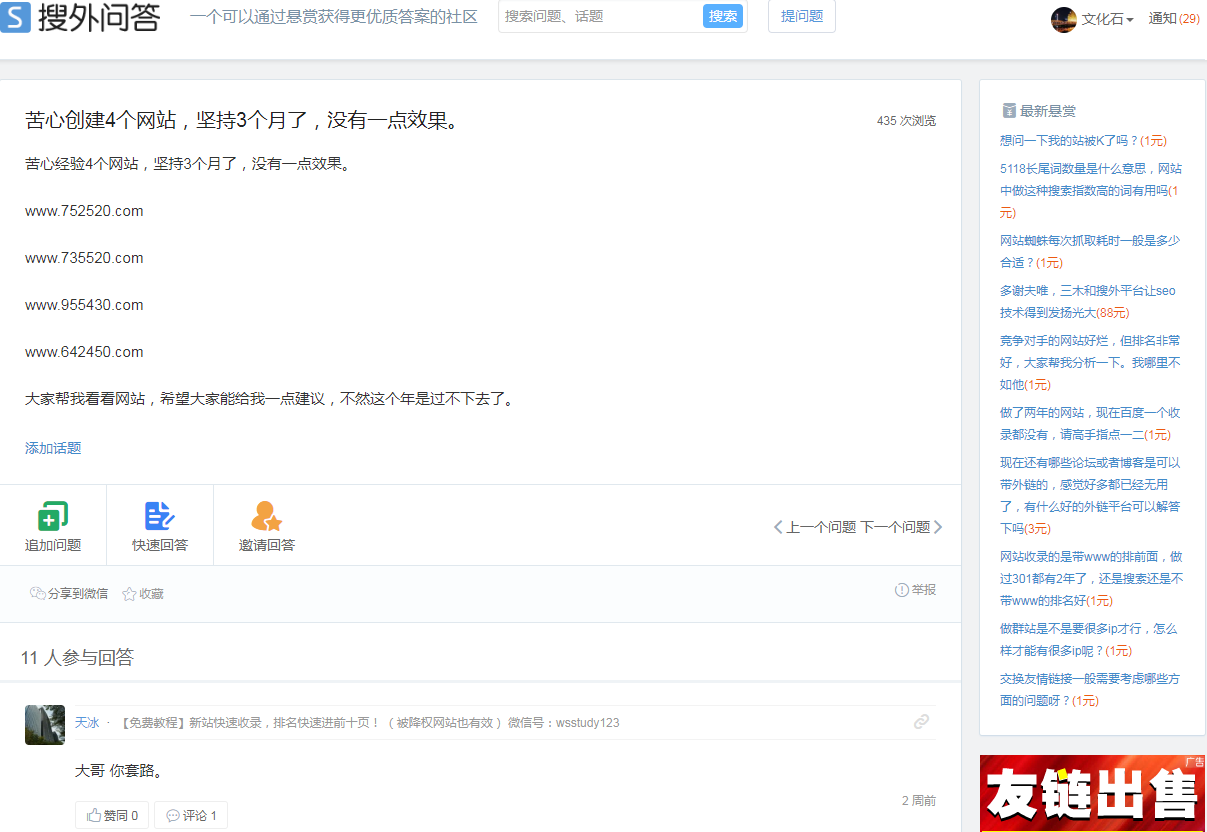Click 上一个问题 link
The width and height of the screenshot is (1207, 832).
(x=821, y=527)
